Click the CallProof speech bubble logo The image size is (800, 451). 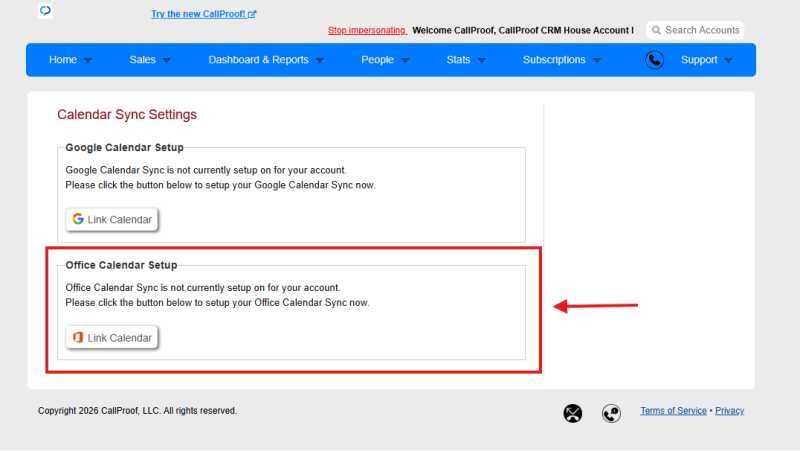click(x=45, y=11)
